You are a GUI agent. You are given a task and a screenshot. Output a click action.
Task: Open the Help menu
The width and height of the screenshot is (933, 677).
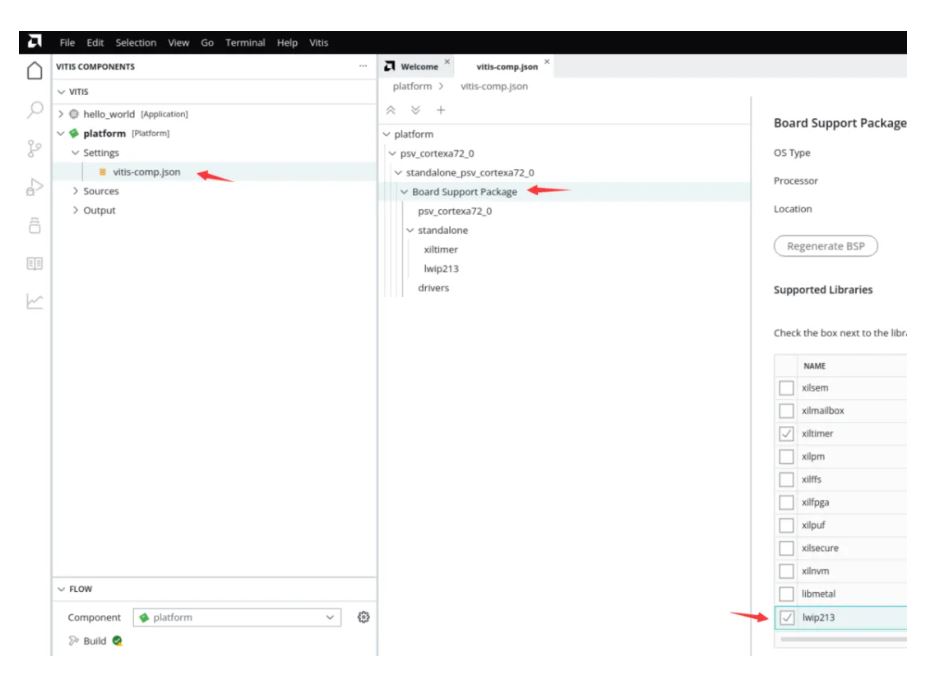coord(287,42)
